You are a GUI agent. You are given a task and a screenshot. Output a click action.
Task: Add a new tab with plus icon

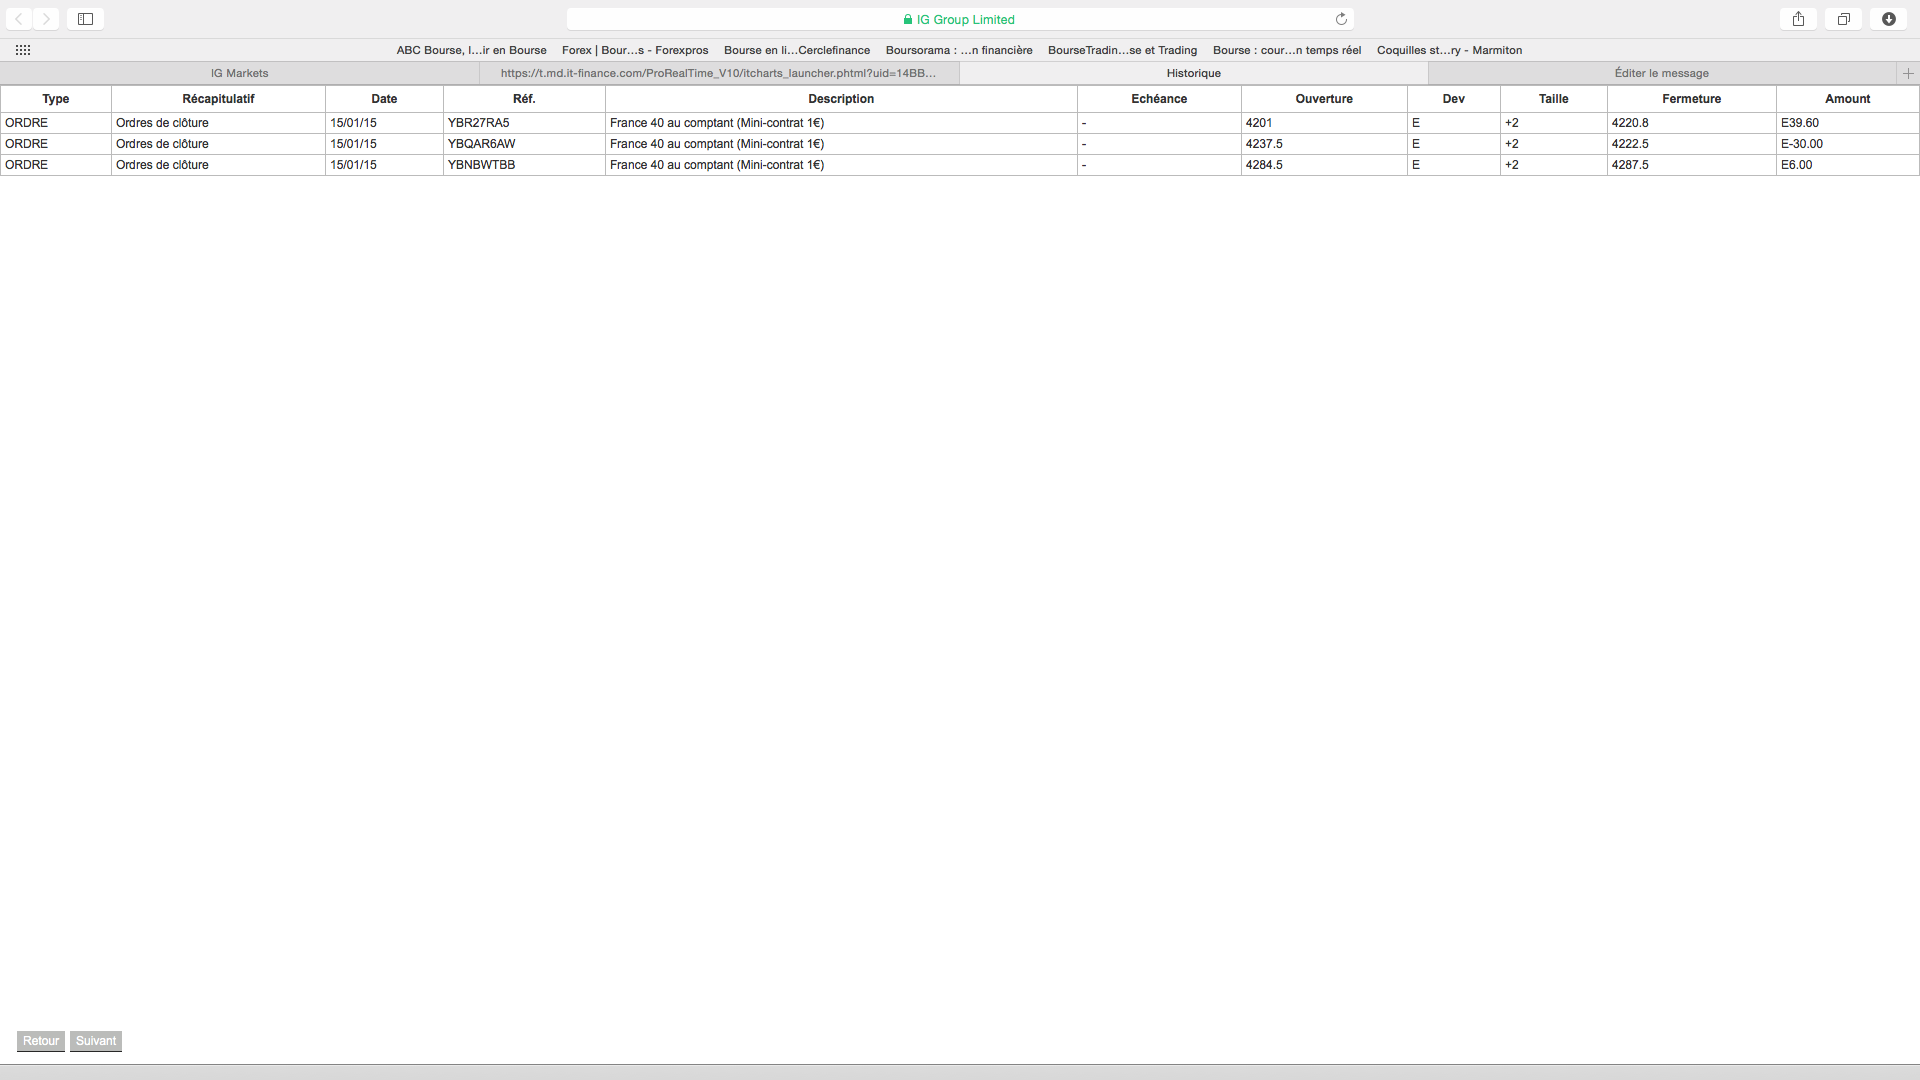pyautogui.click(x=1908, y=73)
